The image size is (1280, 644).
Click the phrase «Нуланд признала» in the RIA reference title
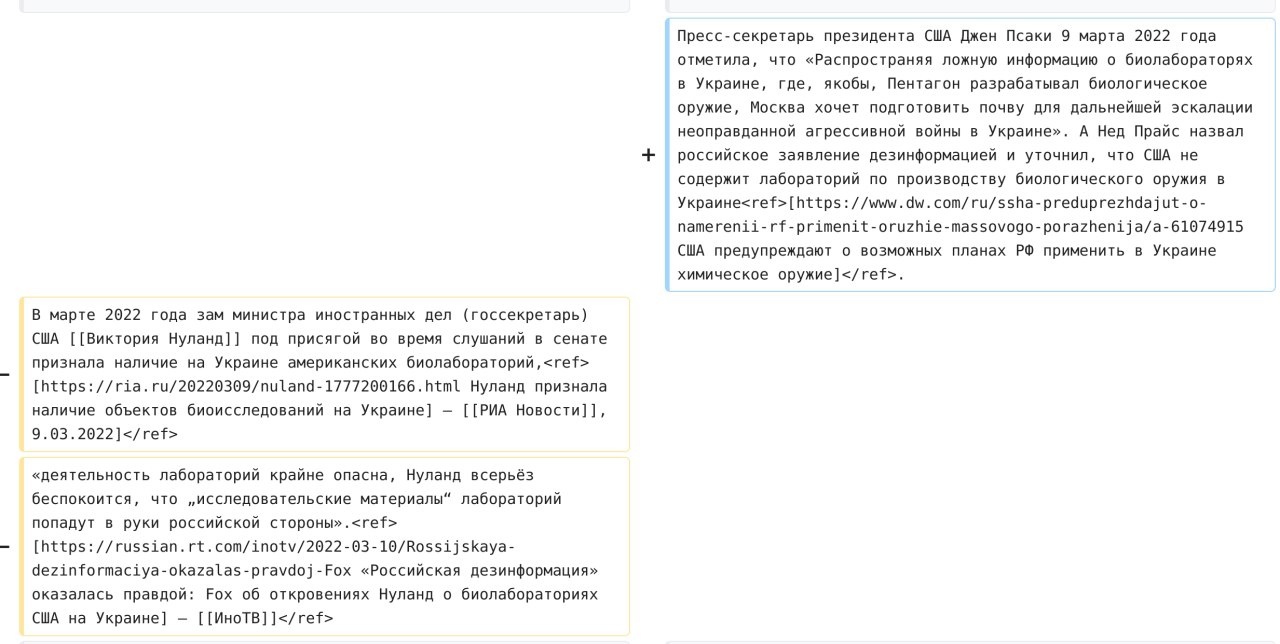[538, 387]
